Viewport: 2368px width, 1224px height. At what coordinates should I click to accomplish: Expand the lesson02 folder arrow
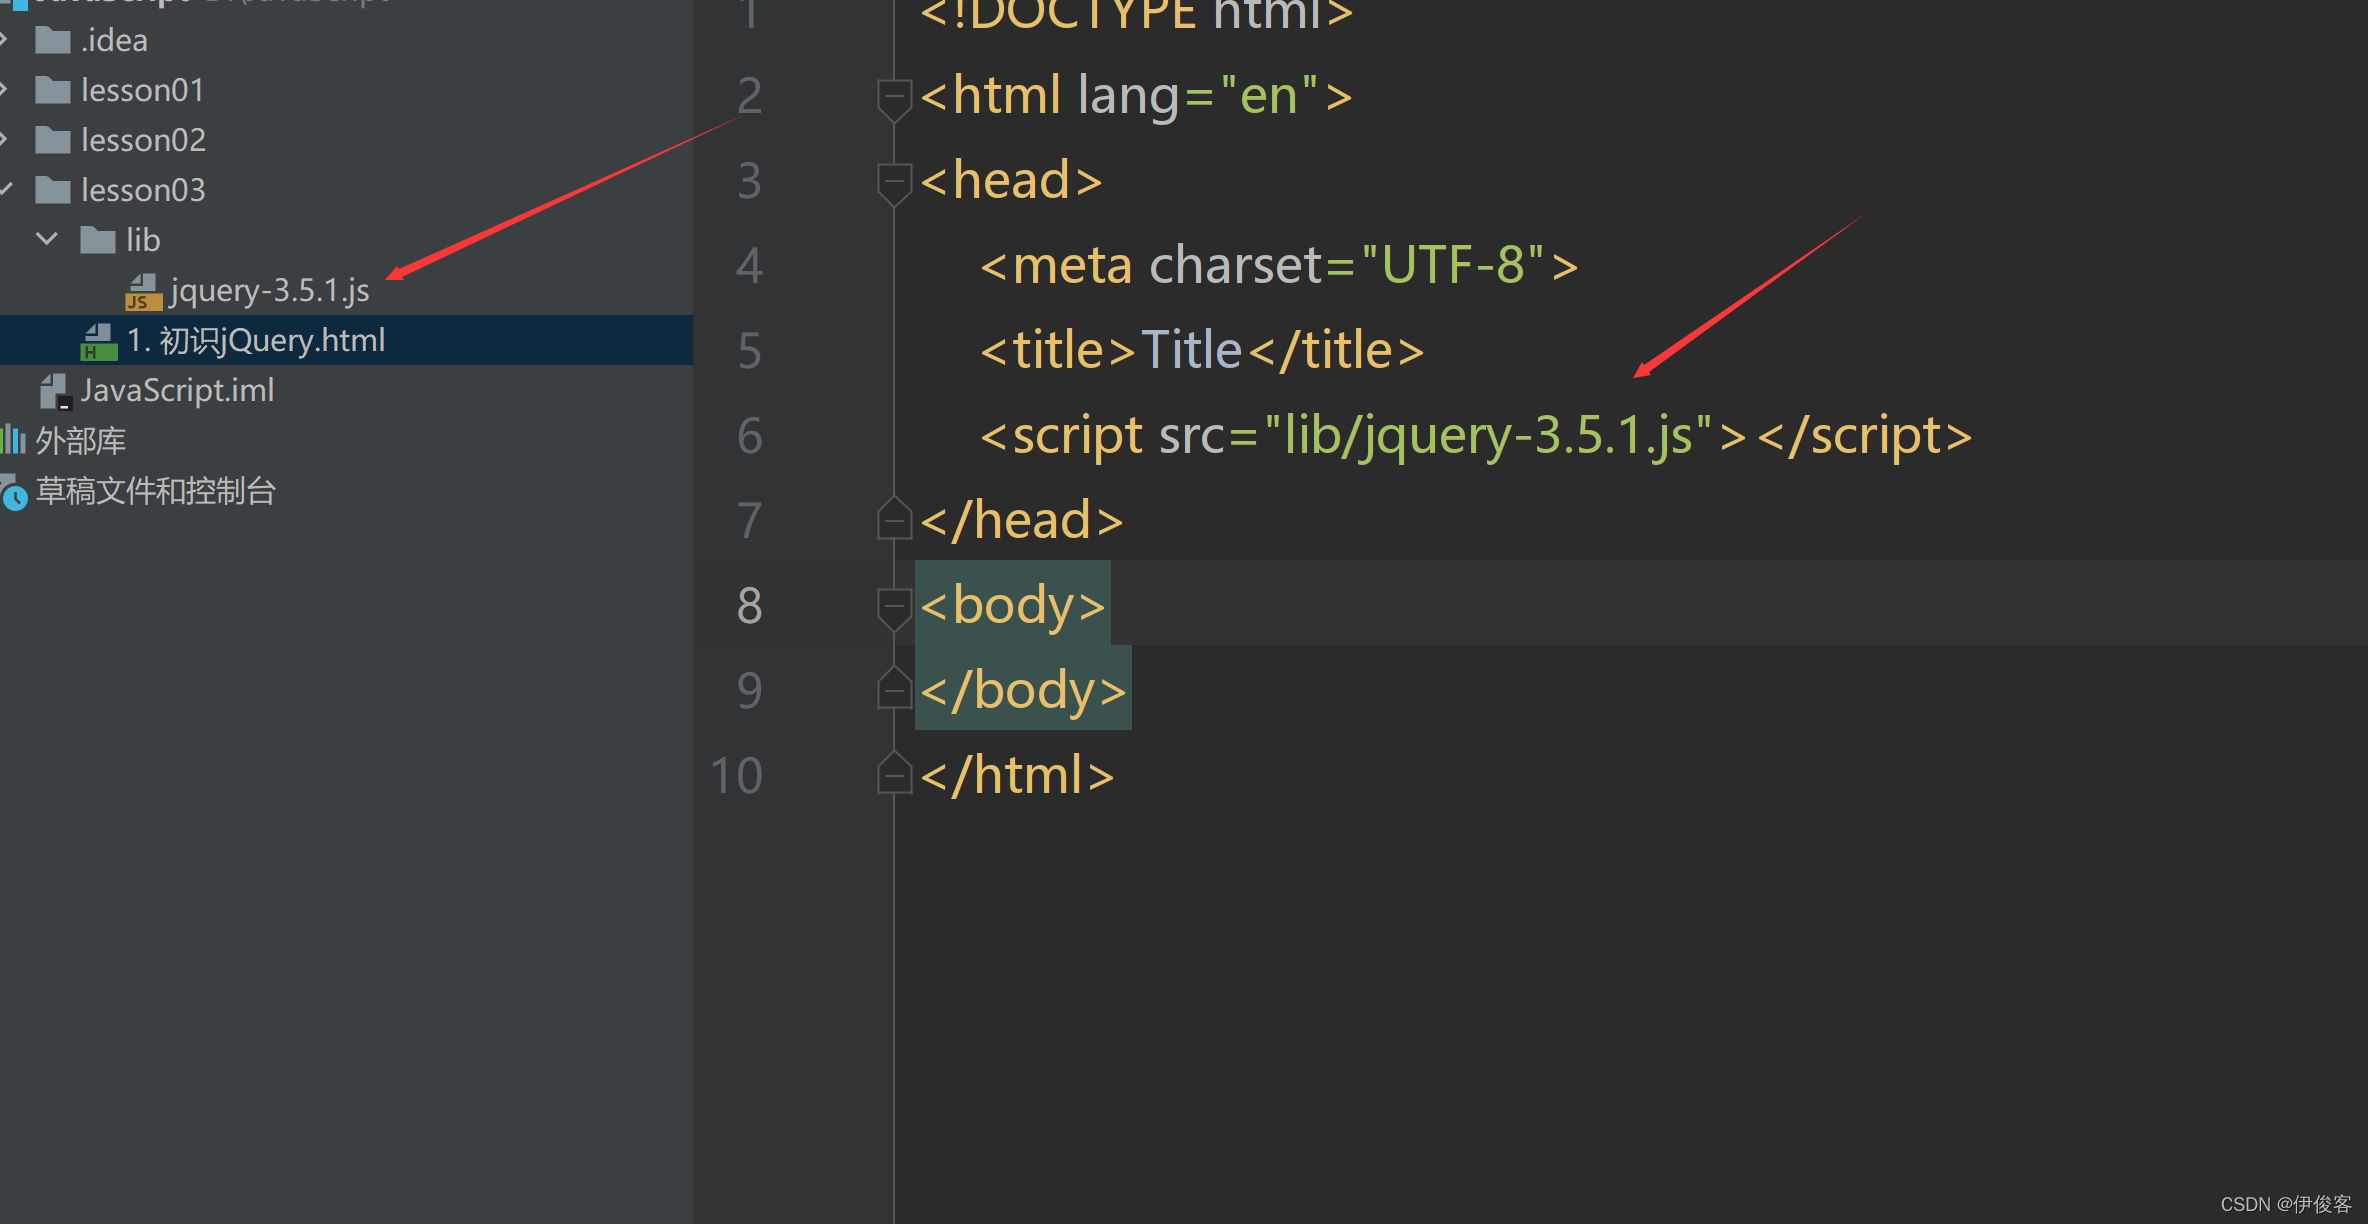click(x=5, y=140)
